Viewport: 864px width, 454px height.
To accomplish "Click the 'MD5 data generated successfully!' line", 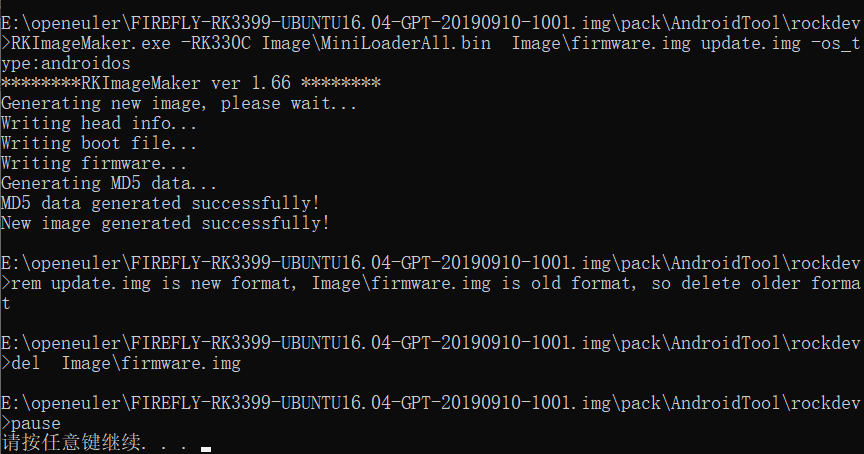I will pos(160,203).
